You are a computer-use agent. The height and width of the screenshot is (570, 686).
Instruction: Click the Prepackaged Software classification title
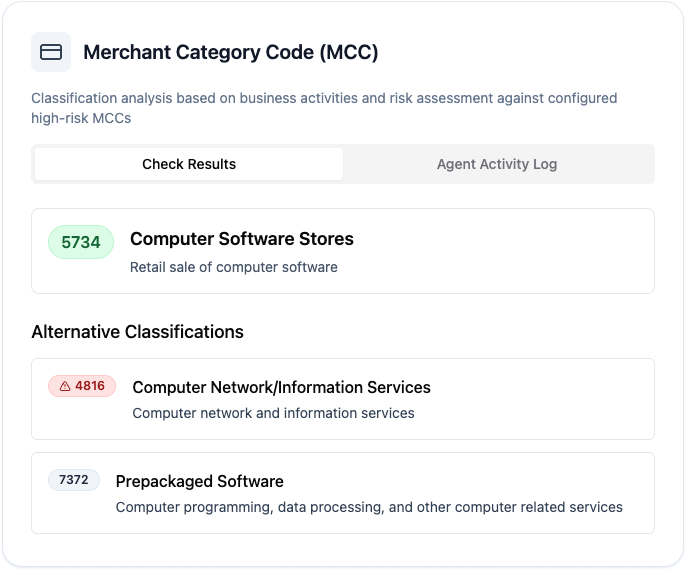coord(200,481)
